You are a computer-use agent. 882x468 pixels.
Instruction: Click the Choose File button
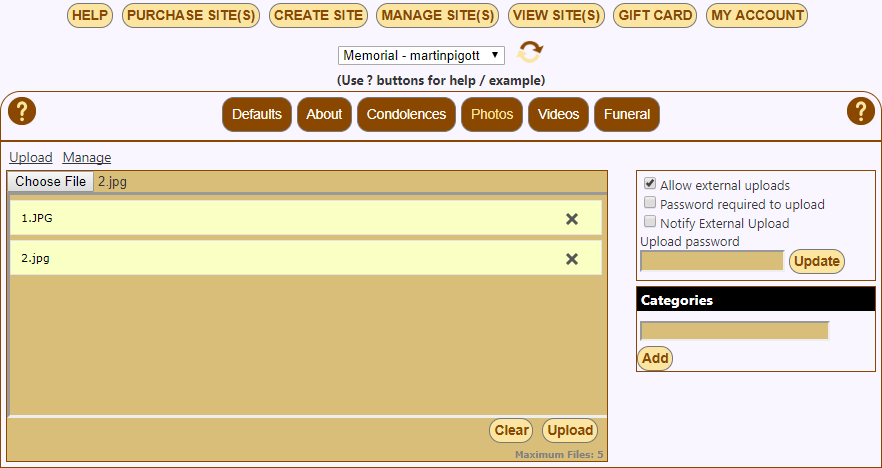point(51,182)
